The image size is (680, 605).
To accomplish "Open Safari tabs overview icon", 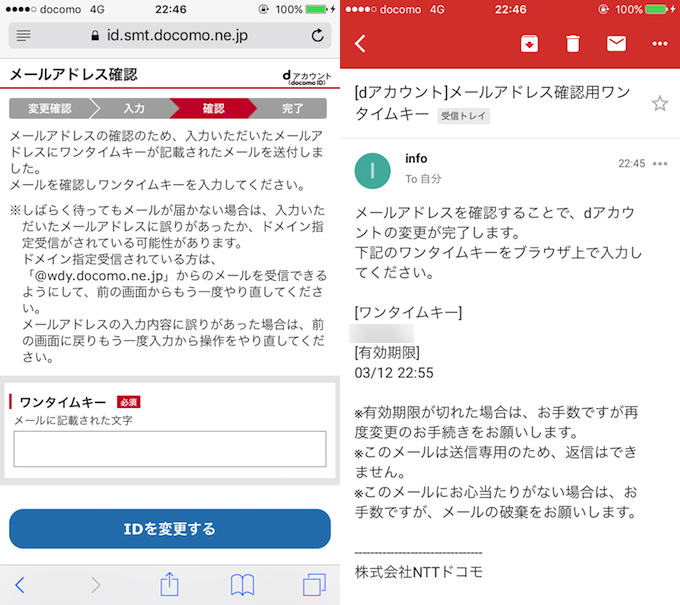I will tap(315, 584).
